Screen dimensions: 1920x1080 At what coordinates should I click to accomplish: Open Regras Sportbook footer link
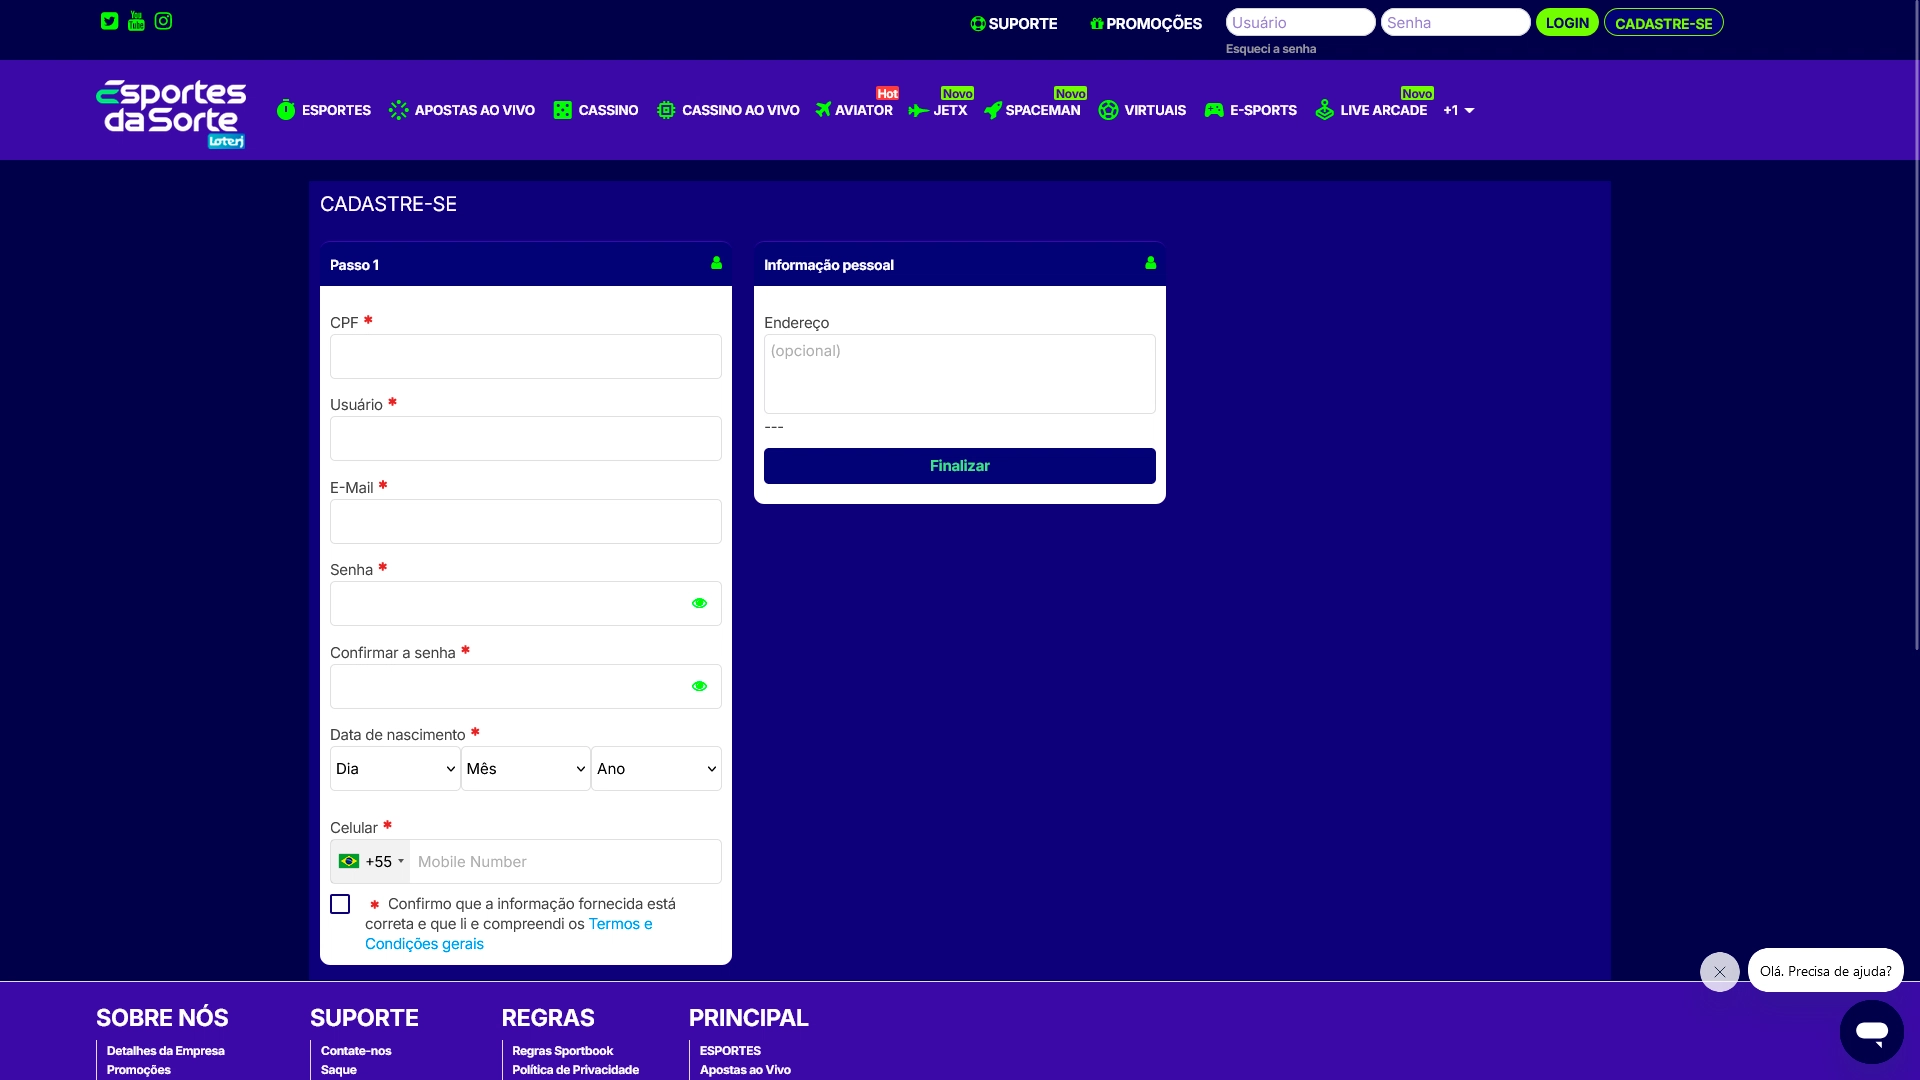(563, 1051)
